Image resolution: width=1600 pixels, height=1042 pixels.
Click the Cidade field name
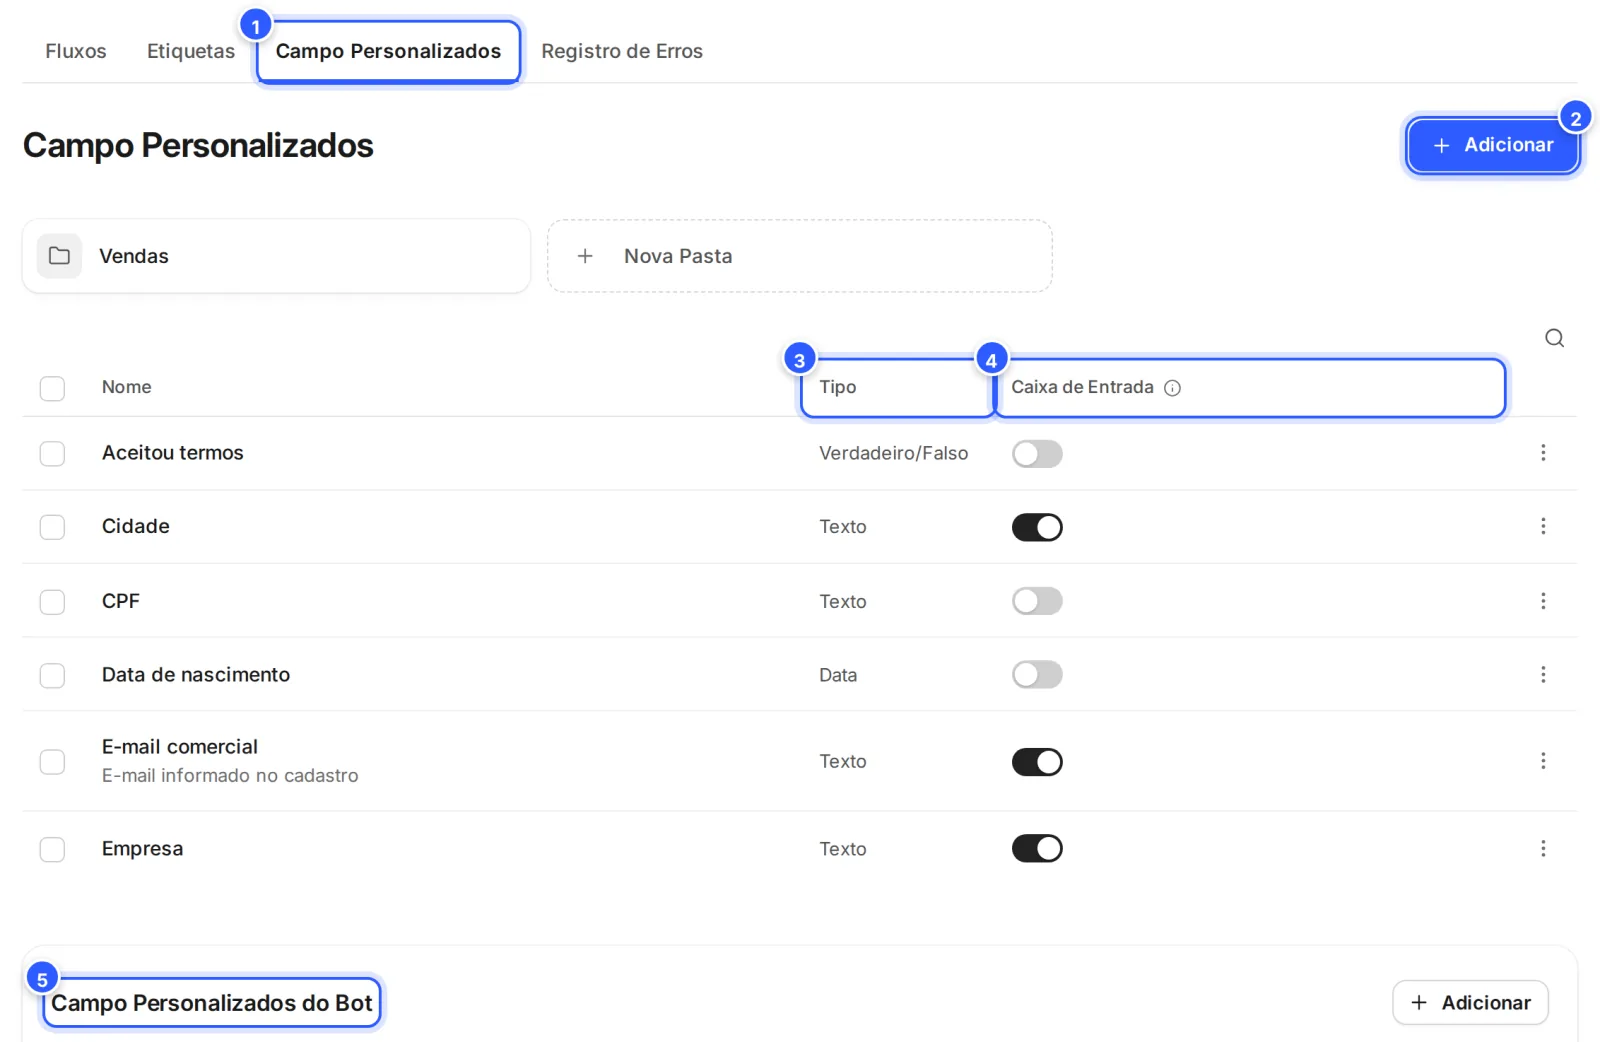point(136,526)
